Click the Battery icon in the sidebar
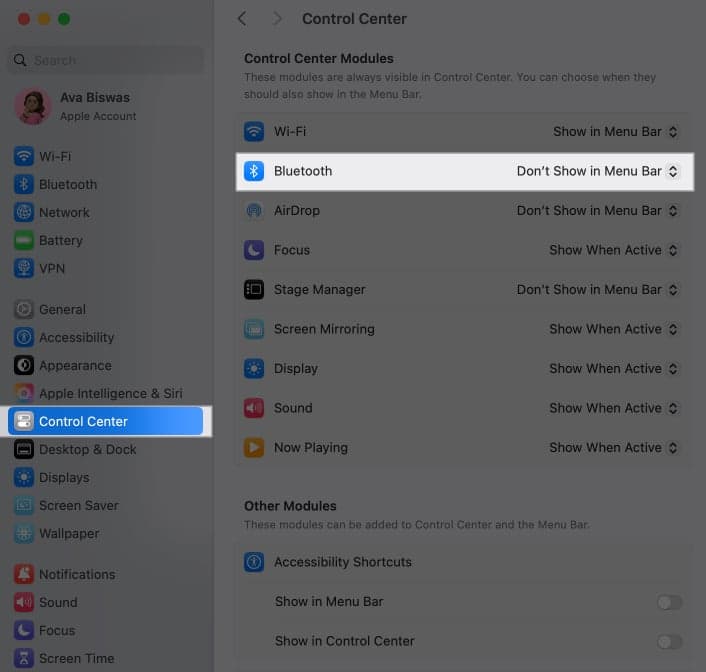Viewport: 706px width, 672px height. (23, 240)
